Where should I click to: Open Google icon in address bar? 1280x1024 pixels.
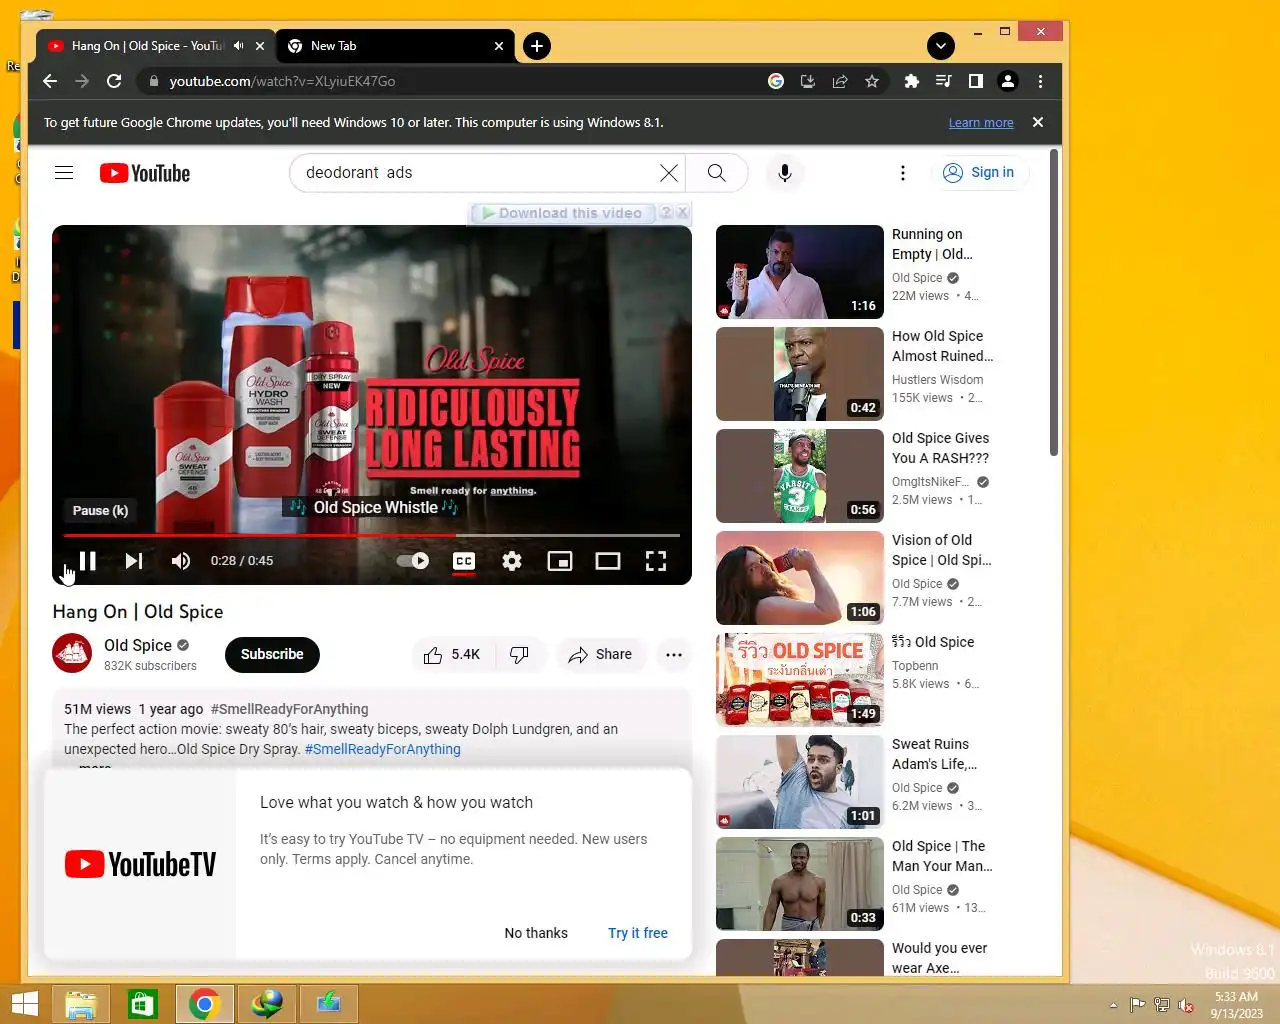click(776, 81)
